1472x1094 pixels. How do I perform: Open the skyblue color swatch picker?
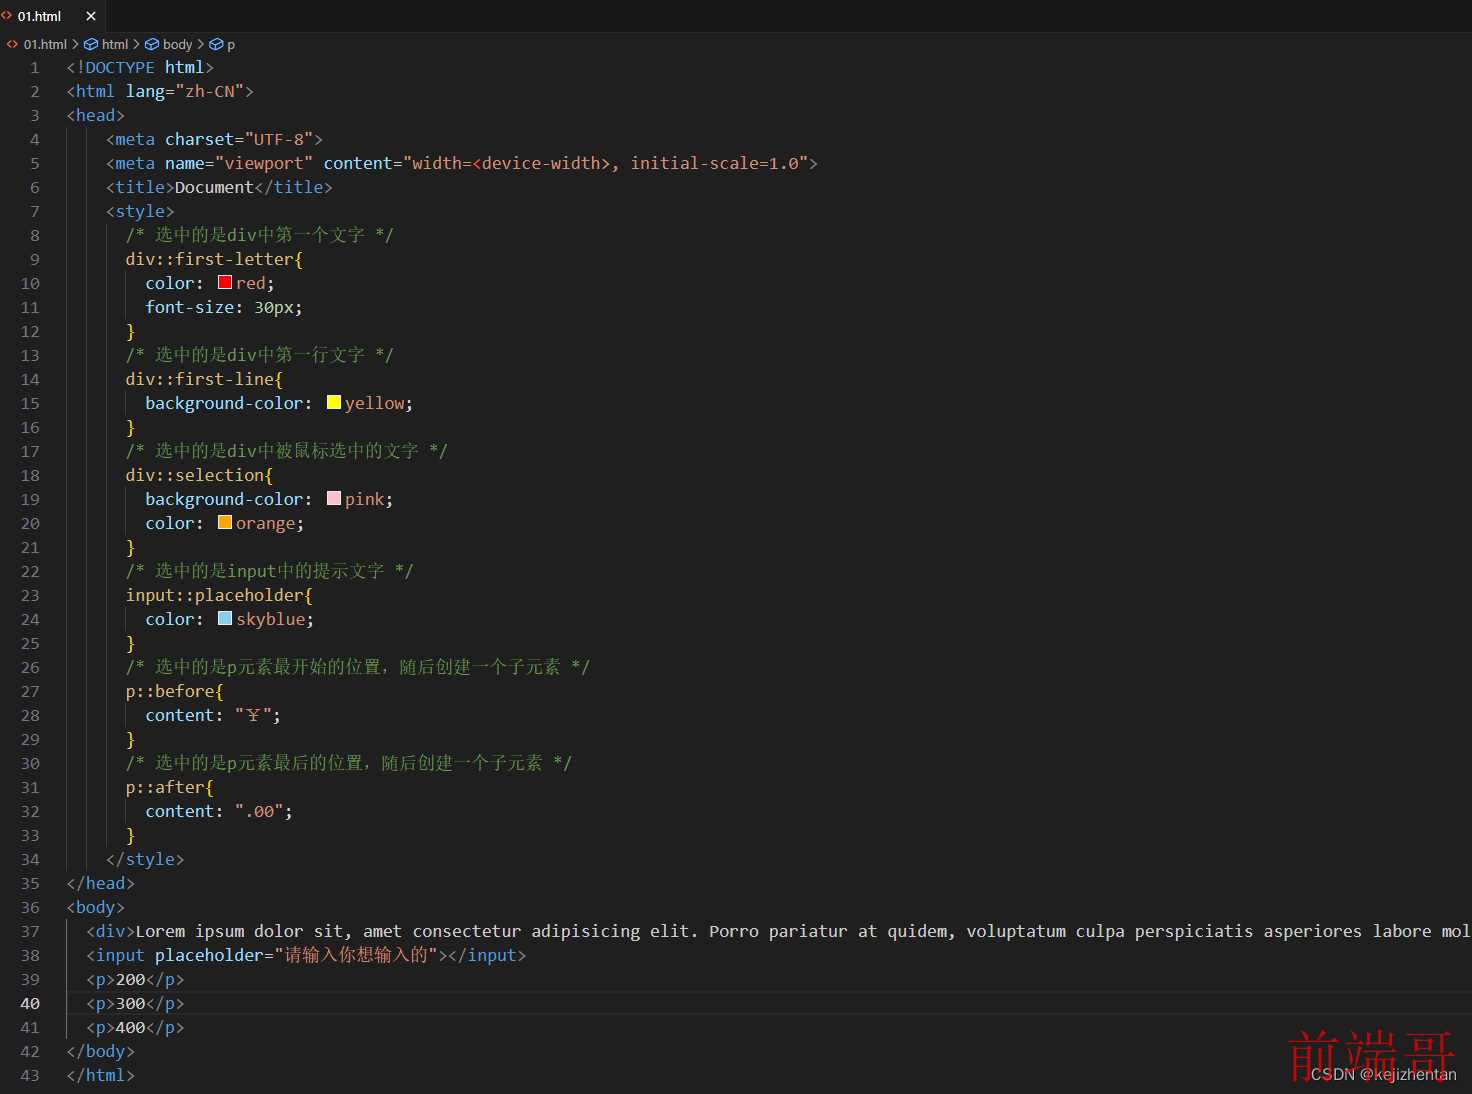pos(225,618)
